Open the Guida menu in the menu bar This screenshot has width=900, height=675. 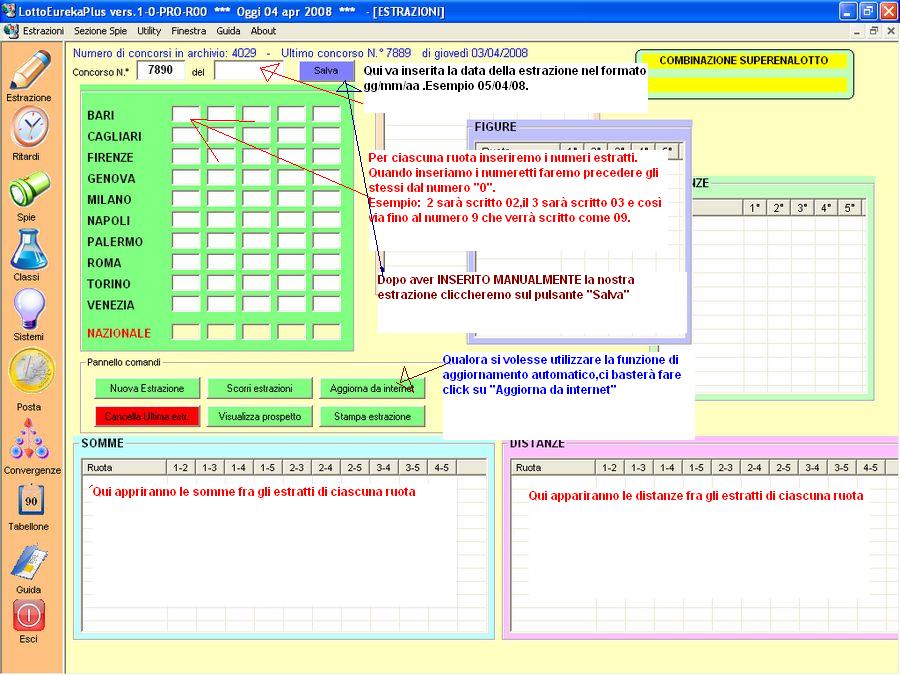[228, 31]
